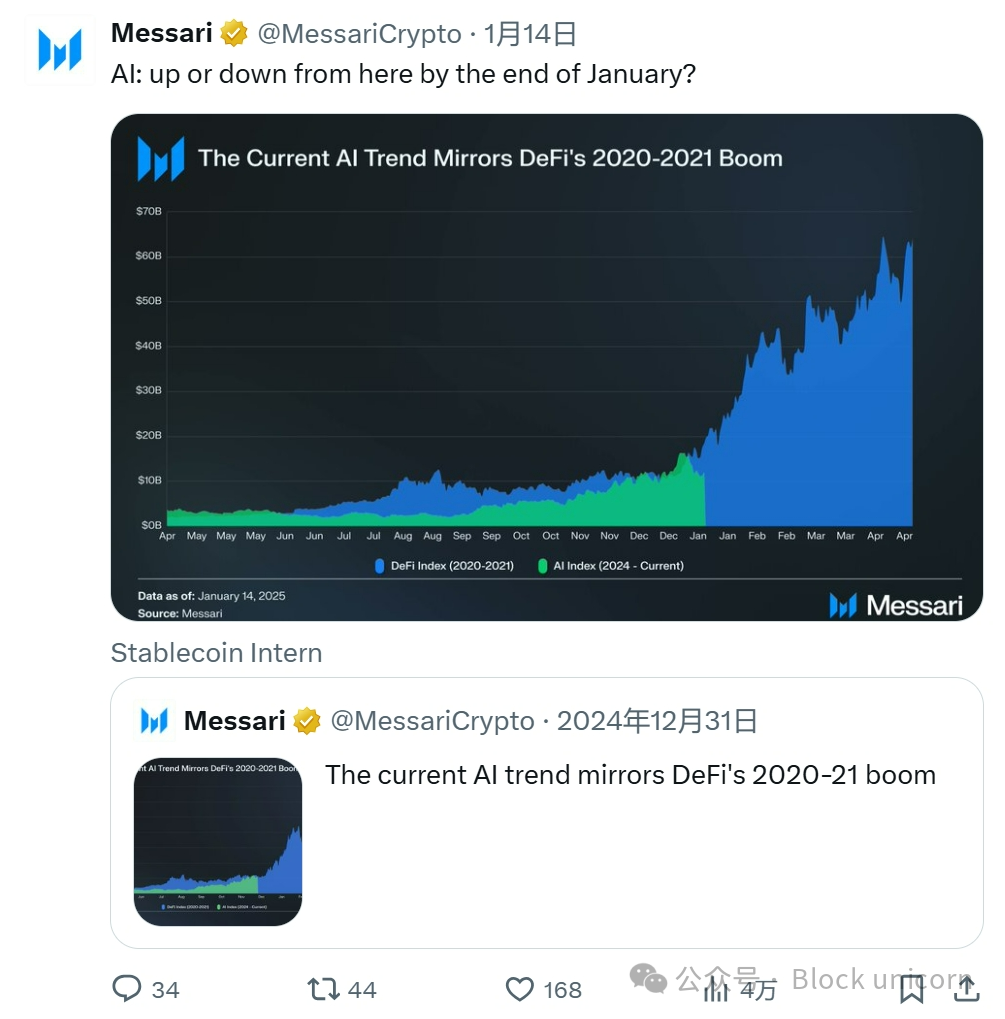The height and width of the screenshot is (1019, 1005).
Task: Click the Messari logo in the chart title
Action: (160, 158)
